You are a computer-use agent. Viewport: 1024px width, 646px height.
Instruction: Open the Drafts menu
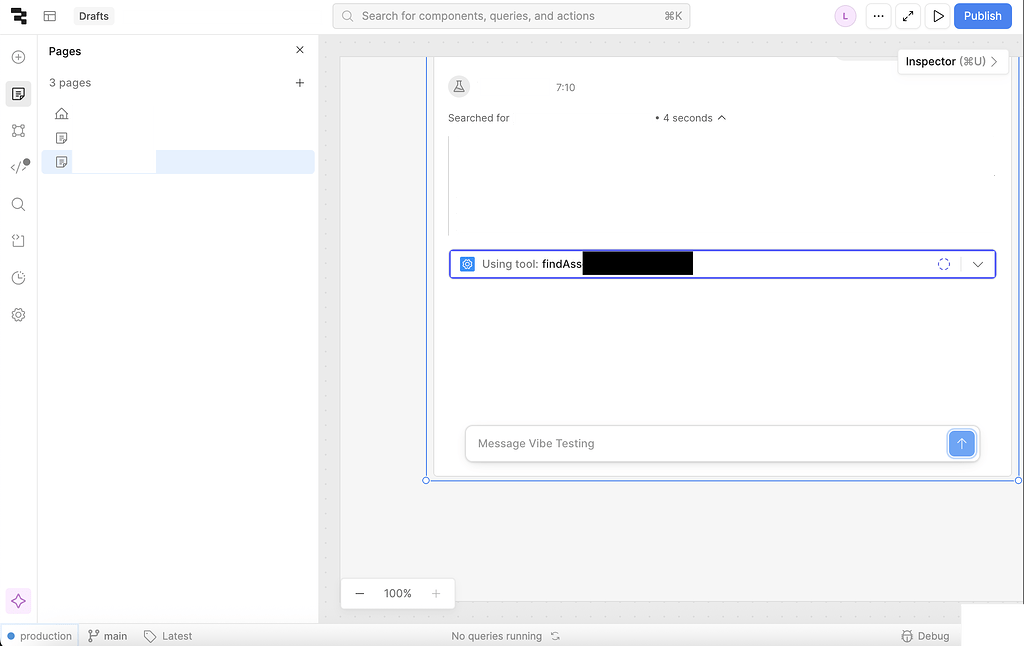pyautogui.click(x=93, y=16)
